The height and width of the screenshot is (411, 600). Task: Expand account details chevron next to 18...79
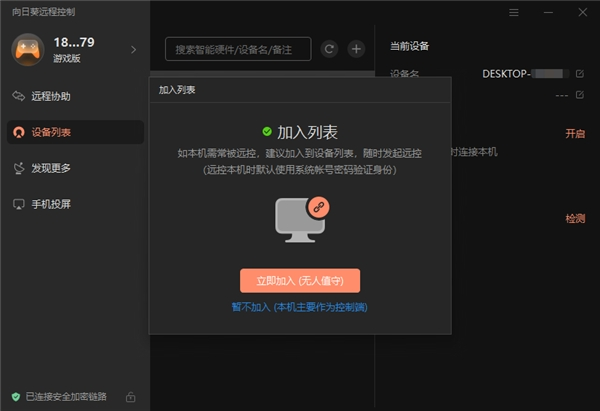133,48
